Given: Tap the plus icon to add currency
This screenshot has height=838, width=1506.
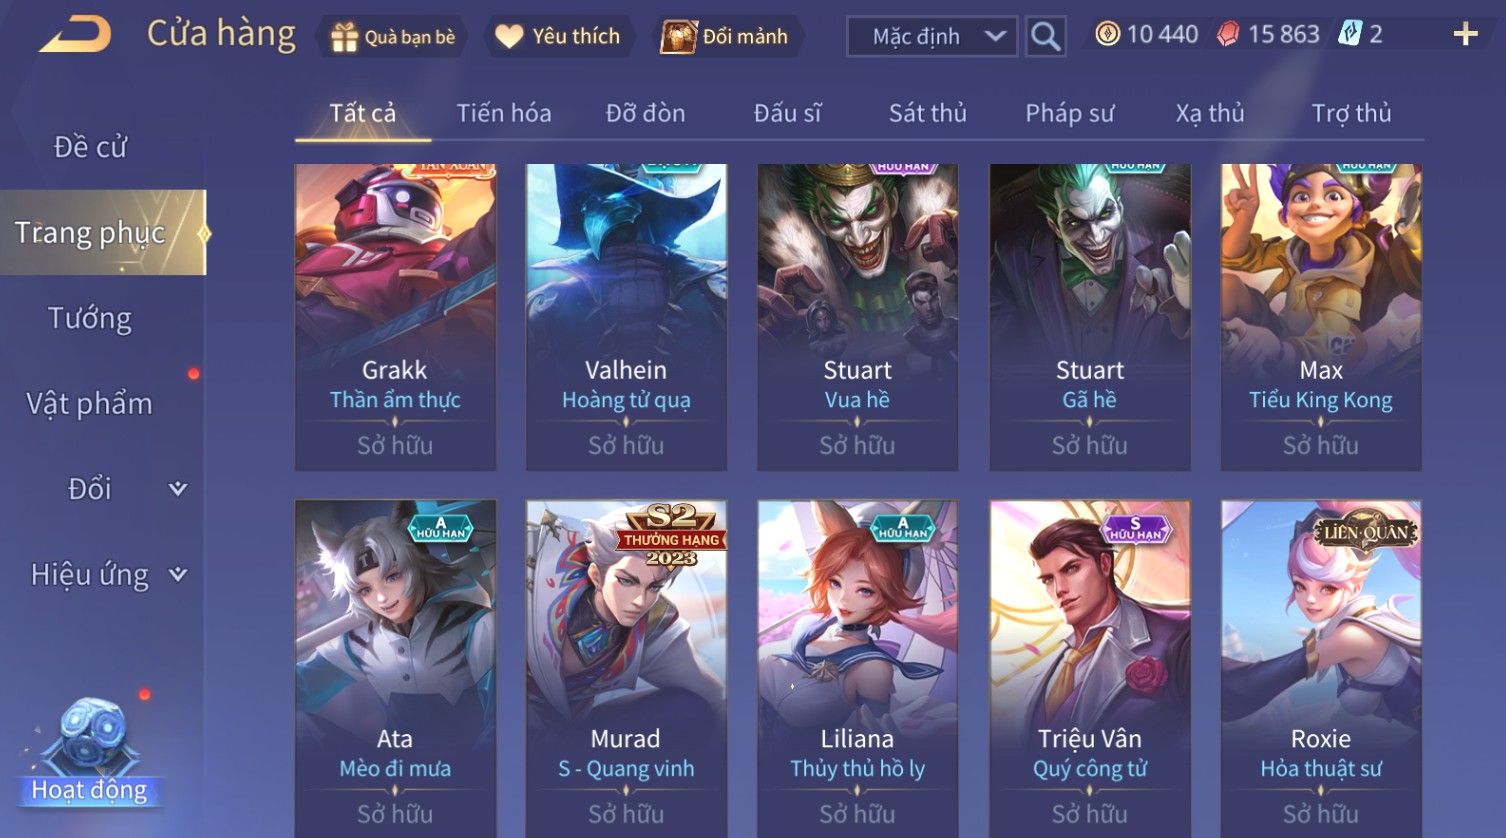Looking at the screenshot, I should pyautogui.click(x=1465, y=35).
